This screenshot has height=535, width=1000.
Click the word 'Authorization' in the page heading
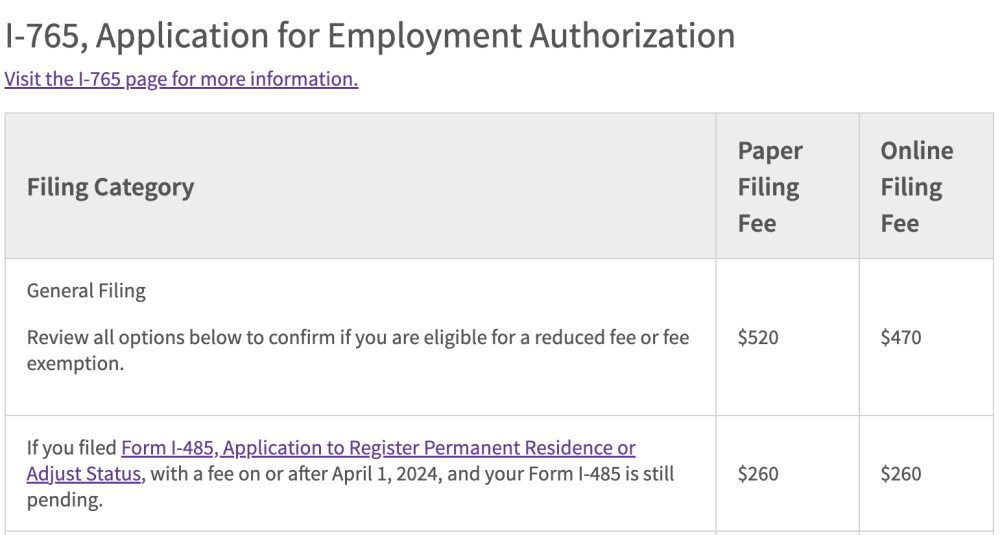(x=632, y=36)
